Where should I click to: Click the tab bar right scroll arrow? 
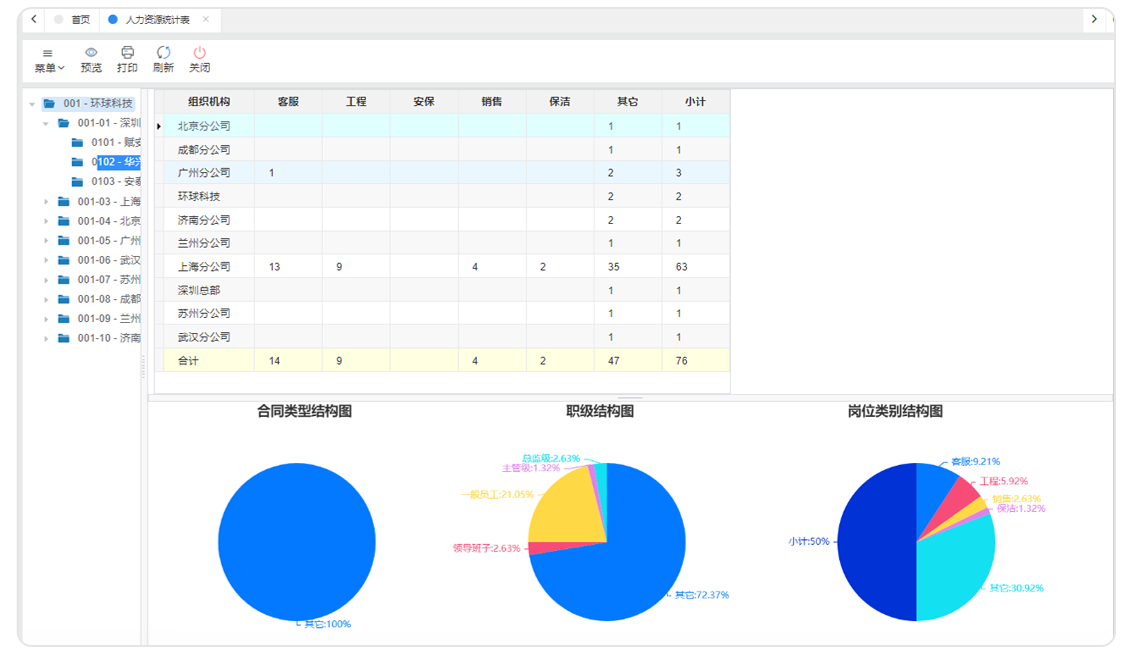point(1095,19)
